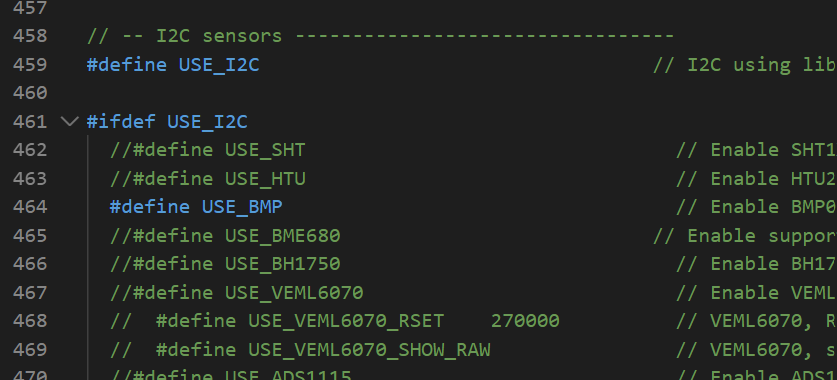Place cursor on USE_BMP define
Image resolution: width=837 pixels, height=380 pixels.
point(242,207)
